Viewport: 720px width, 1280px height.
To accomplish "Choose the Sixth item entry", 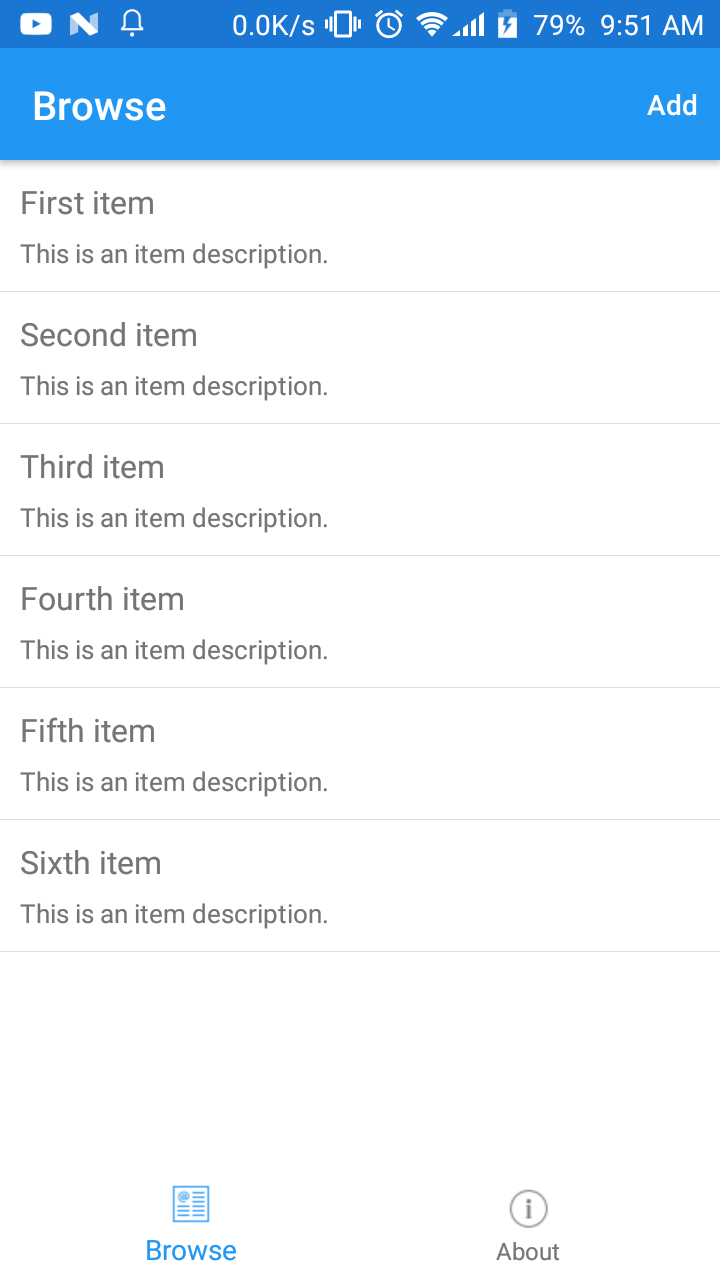I will (x=360, y=887).
